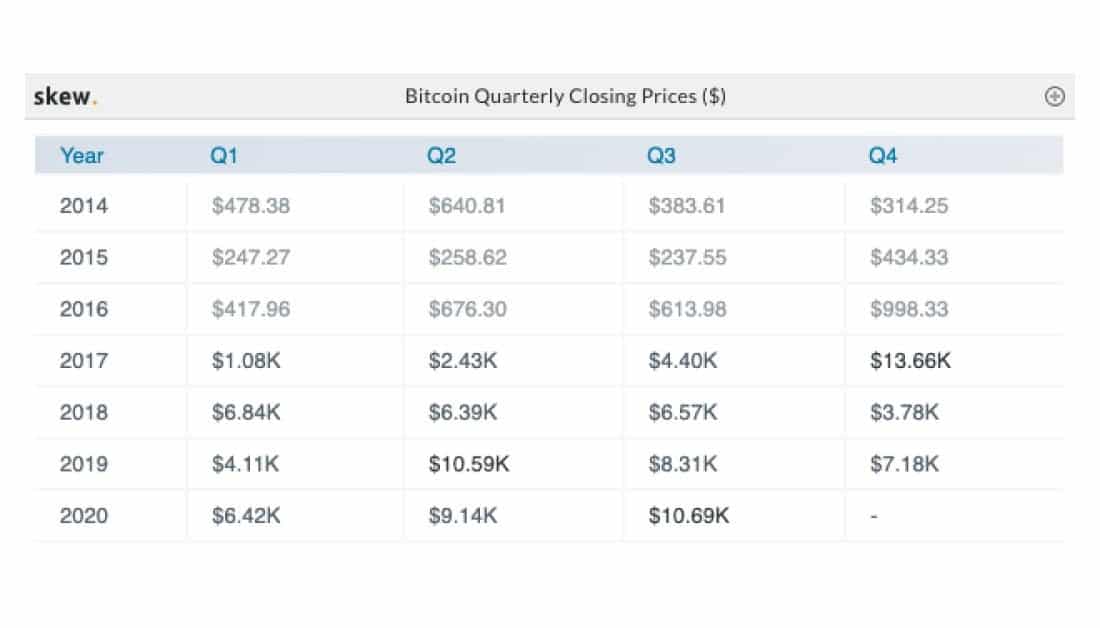Screen dimensions: 1100x628
Task: Click the Year column header
Action: (x=82, y=156)
